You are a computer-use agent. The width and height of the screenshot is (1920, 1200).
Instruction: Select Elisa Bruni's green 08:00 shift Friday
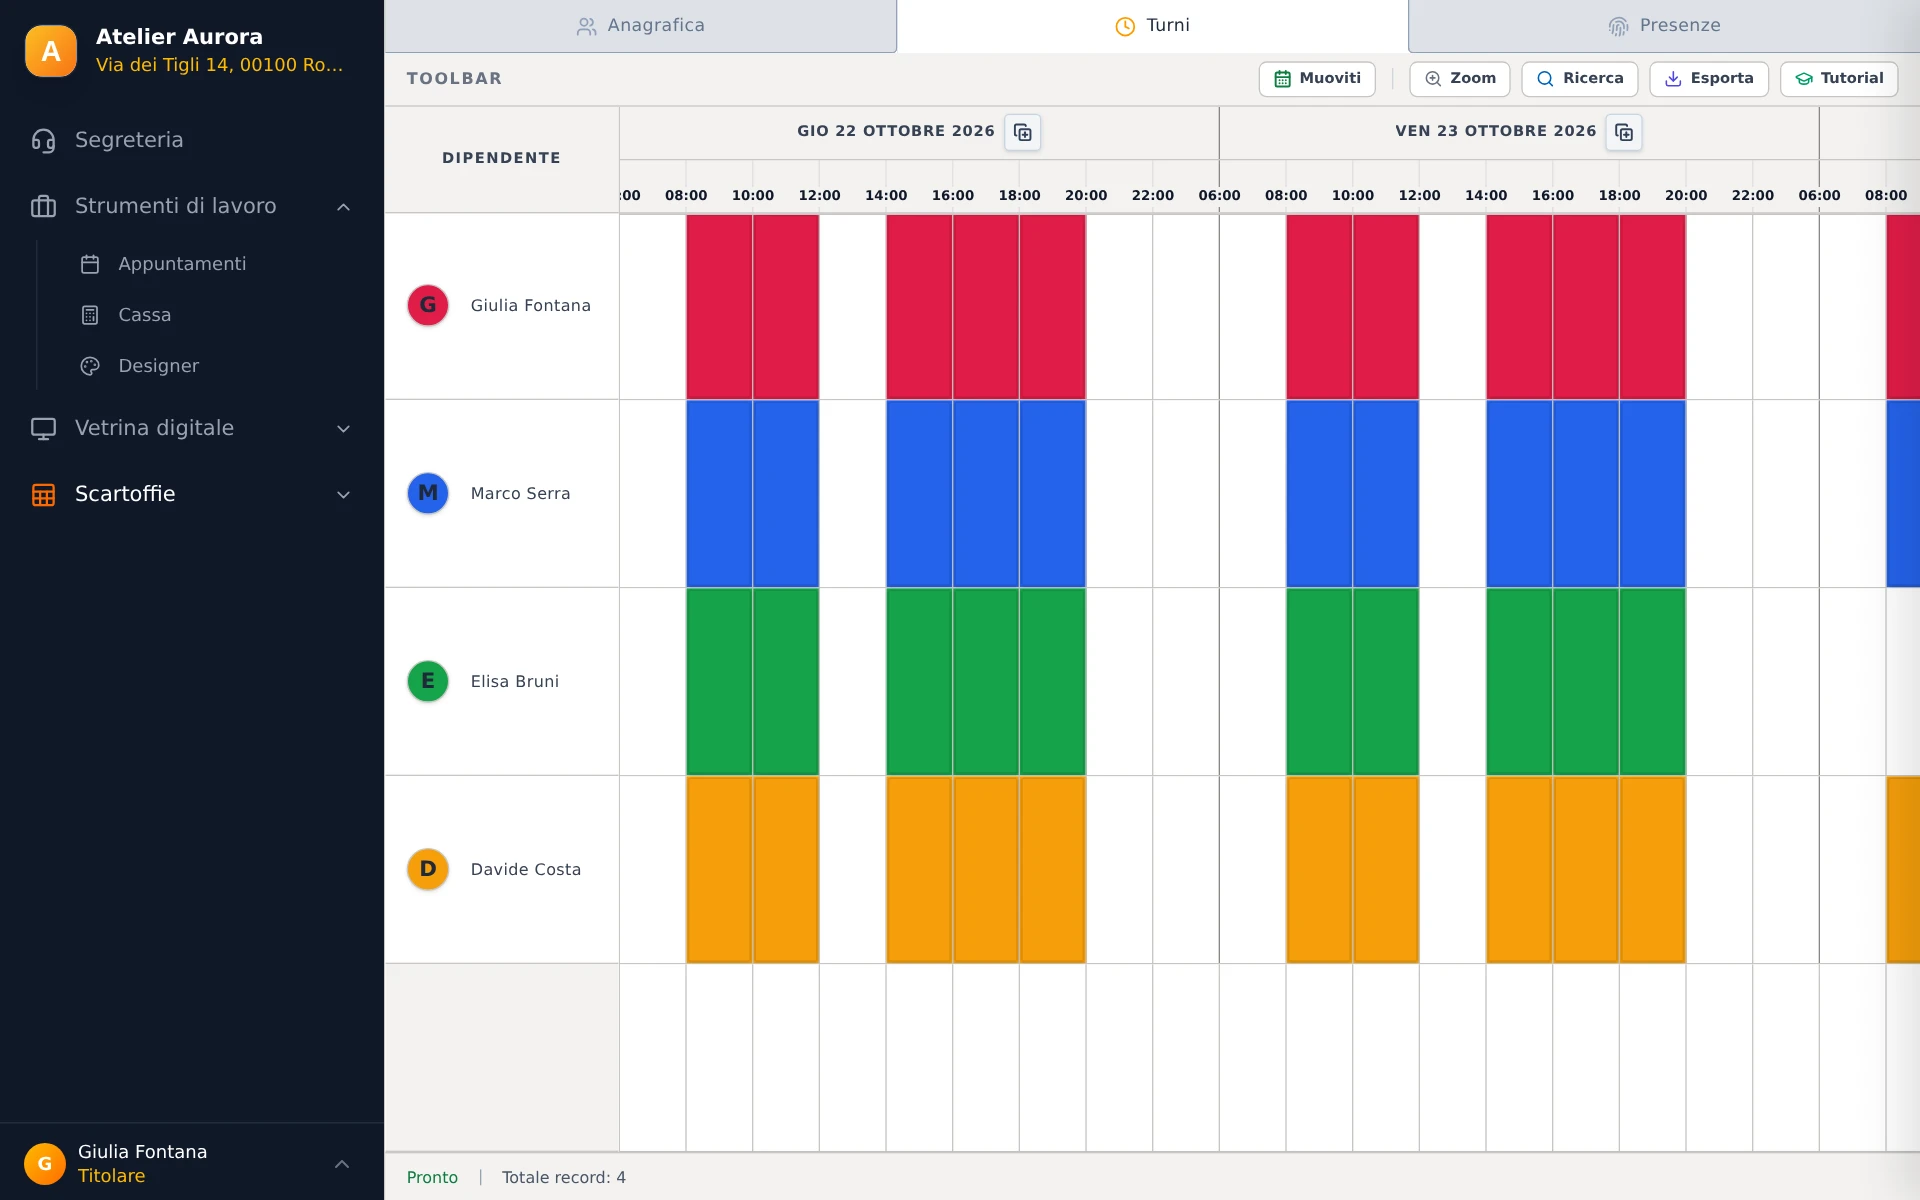pos(1319,682)
